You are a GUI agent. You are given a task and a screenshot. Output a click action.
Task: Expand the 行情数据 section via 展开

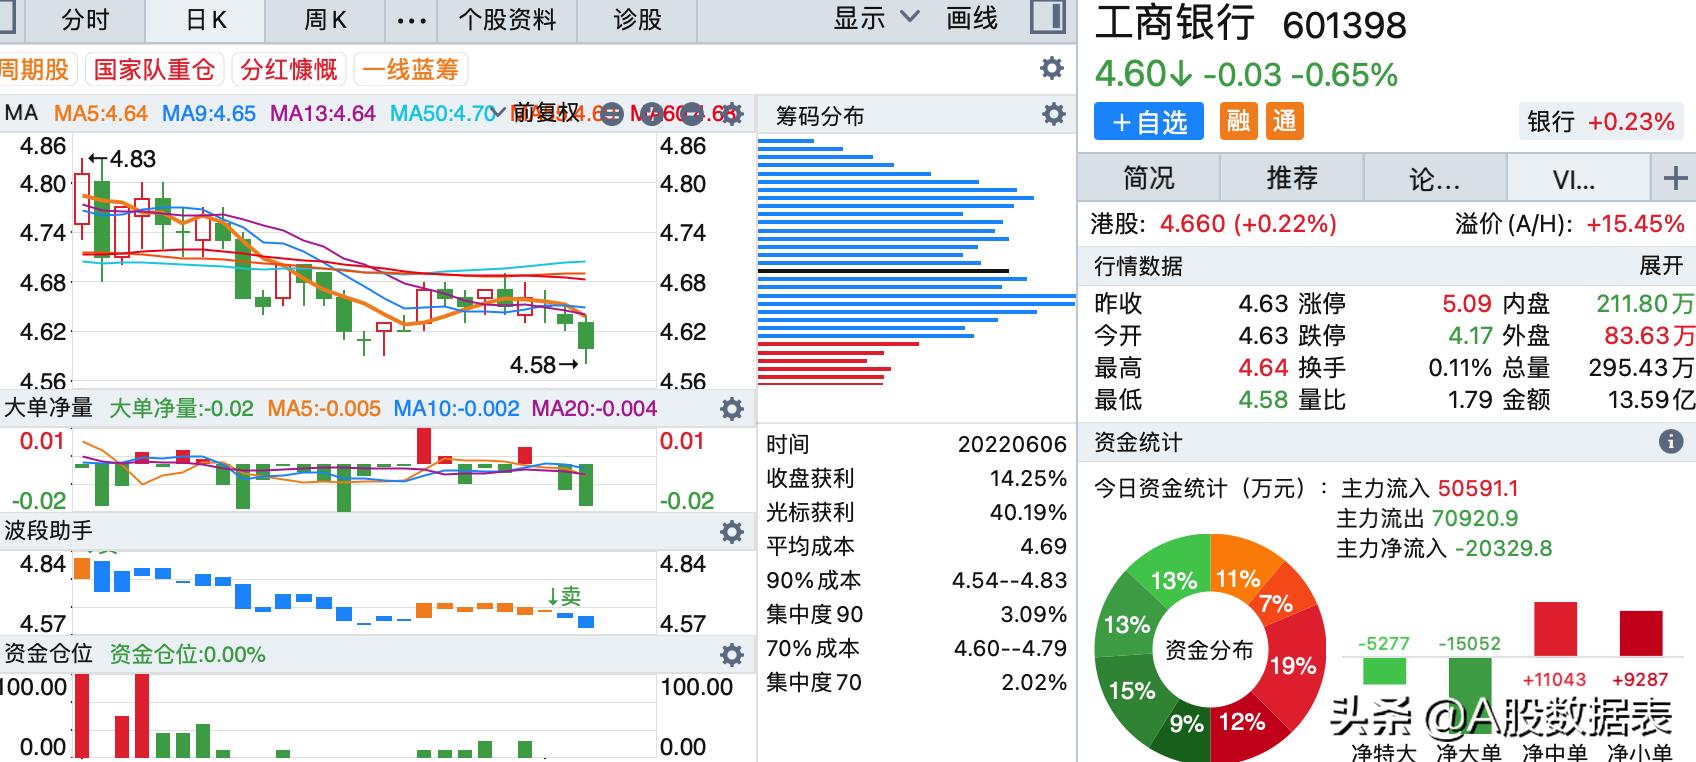click(1661, 266)
